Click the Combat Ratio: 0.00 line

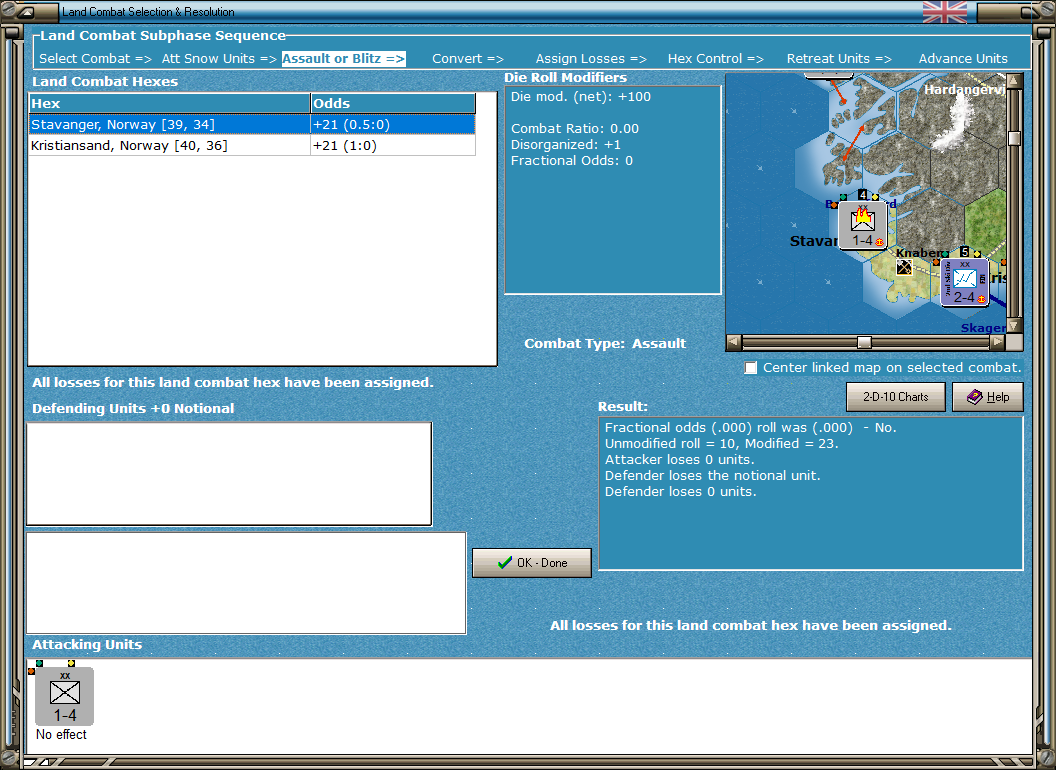[x=574, y=129]
